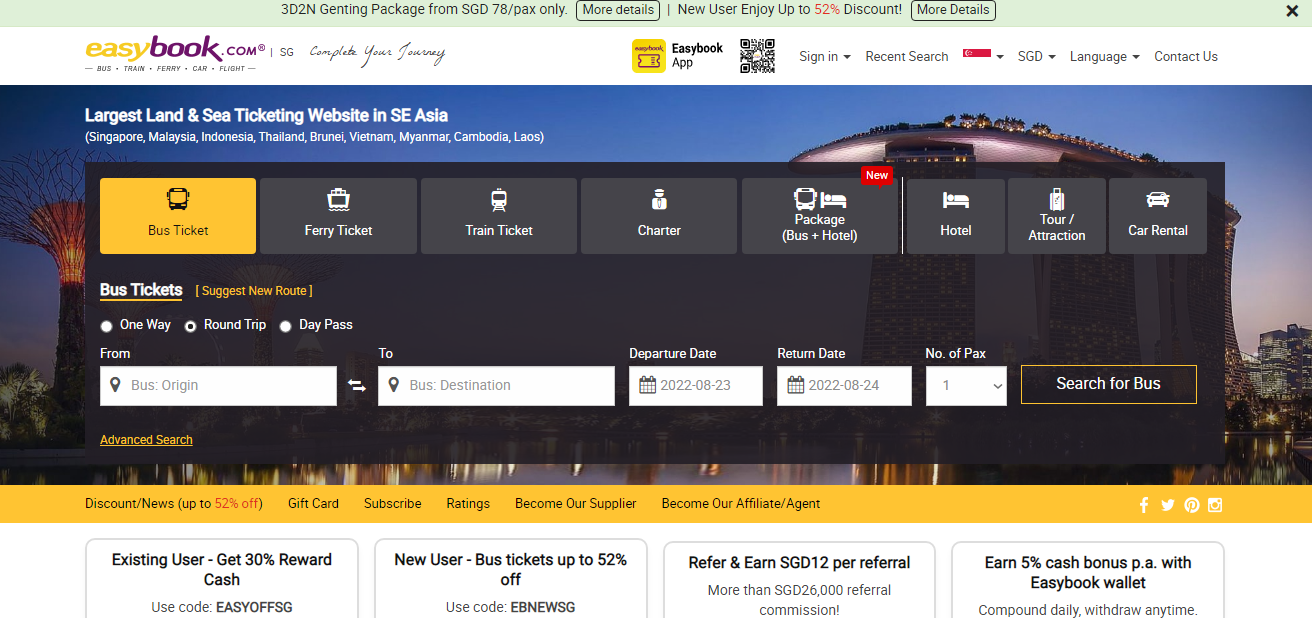The image size is (1312, 618).
Task: Select the Package (Bus + Hotel) tab
Action: [820, 216]
